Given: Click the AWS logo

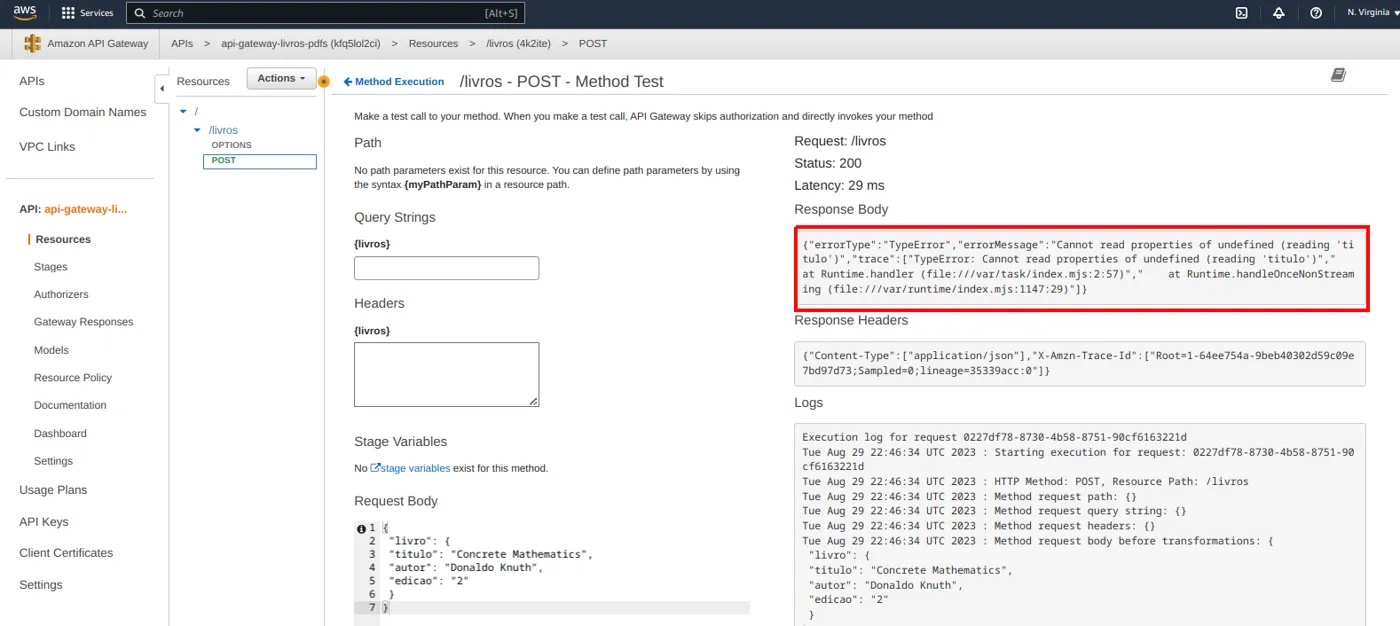Looking at the screenshot, I should 25,13.
